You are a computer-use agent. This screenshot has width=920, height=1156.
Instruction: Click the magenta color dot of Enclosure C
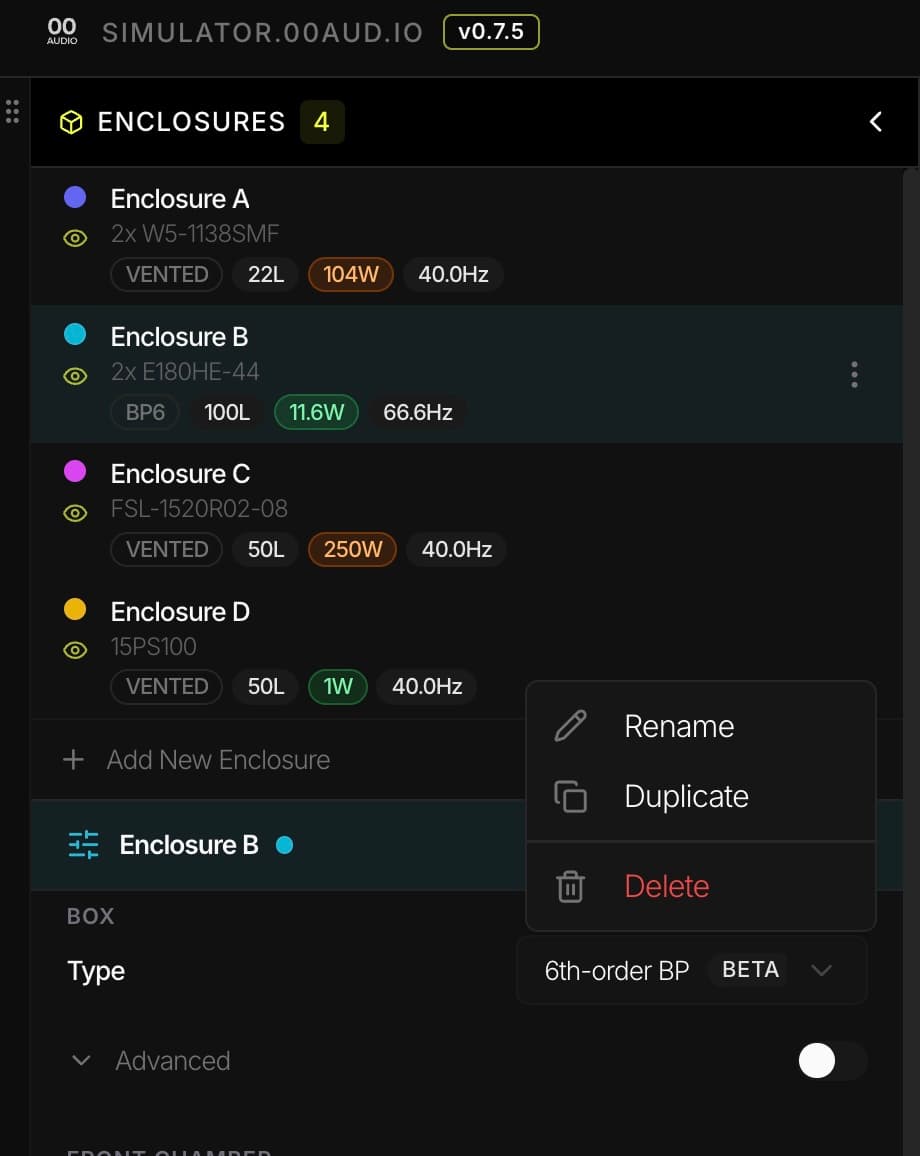(x=75, y=472)
